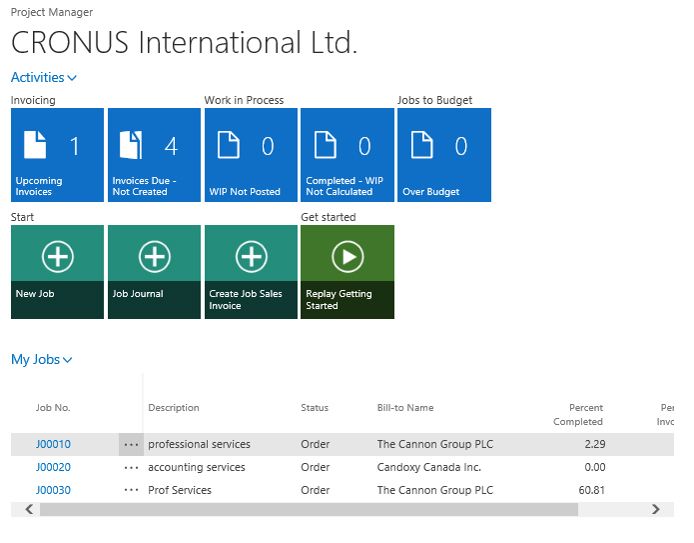694x543 pixels.
Task: Open job J00020 link
Action: pyautogui.click(x=53, y=467)
